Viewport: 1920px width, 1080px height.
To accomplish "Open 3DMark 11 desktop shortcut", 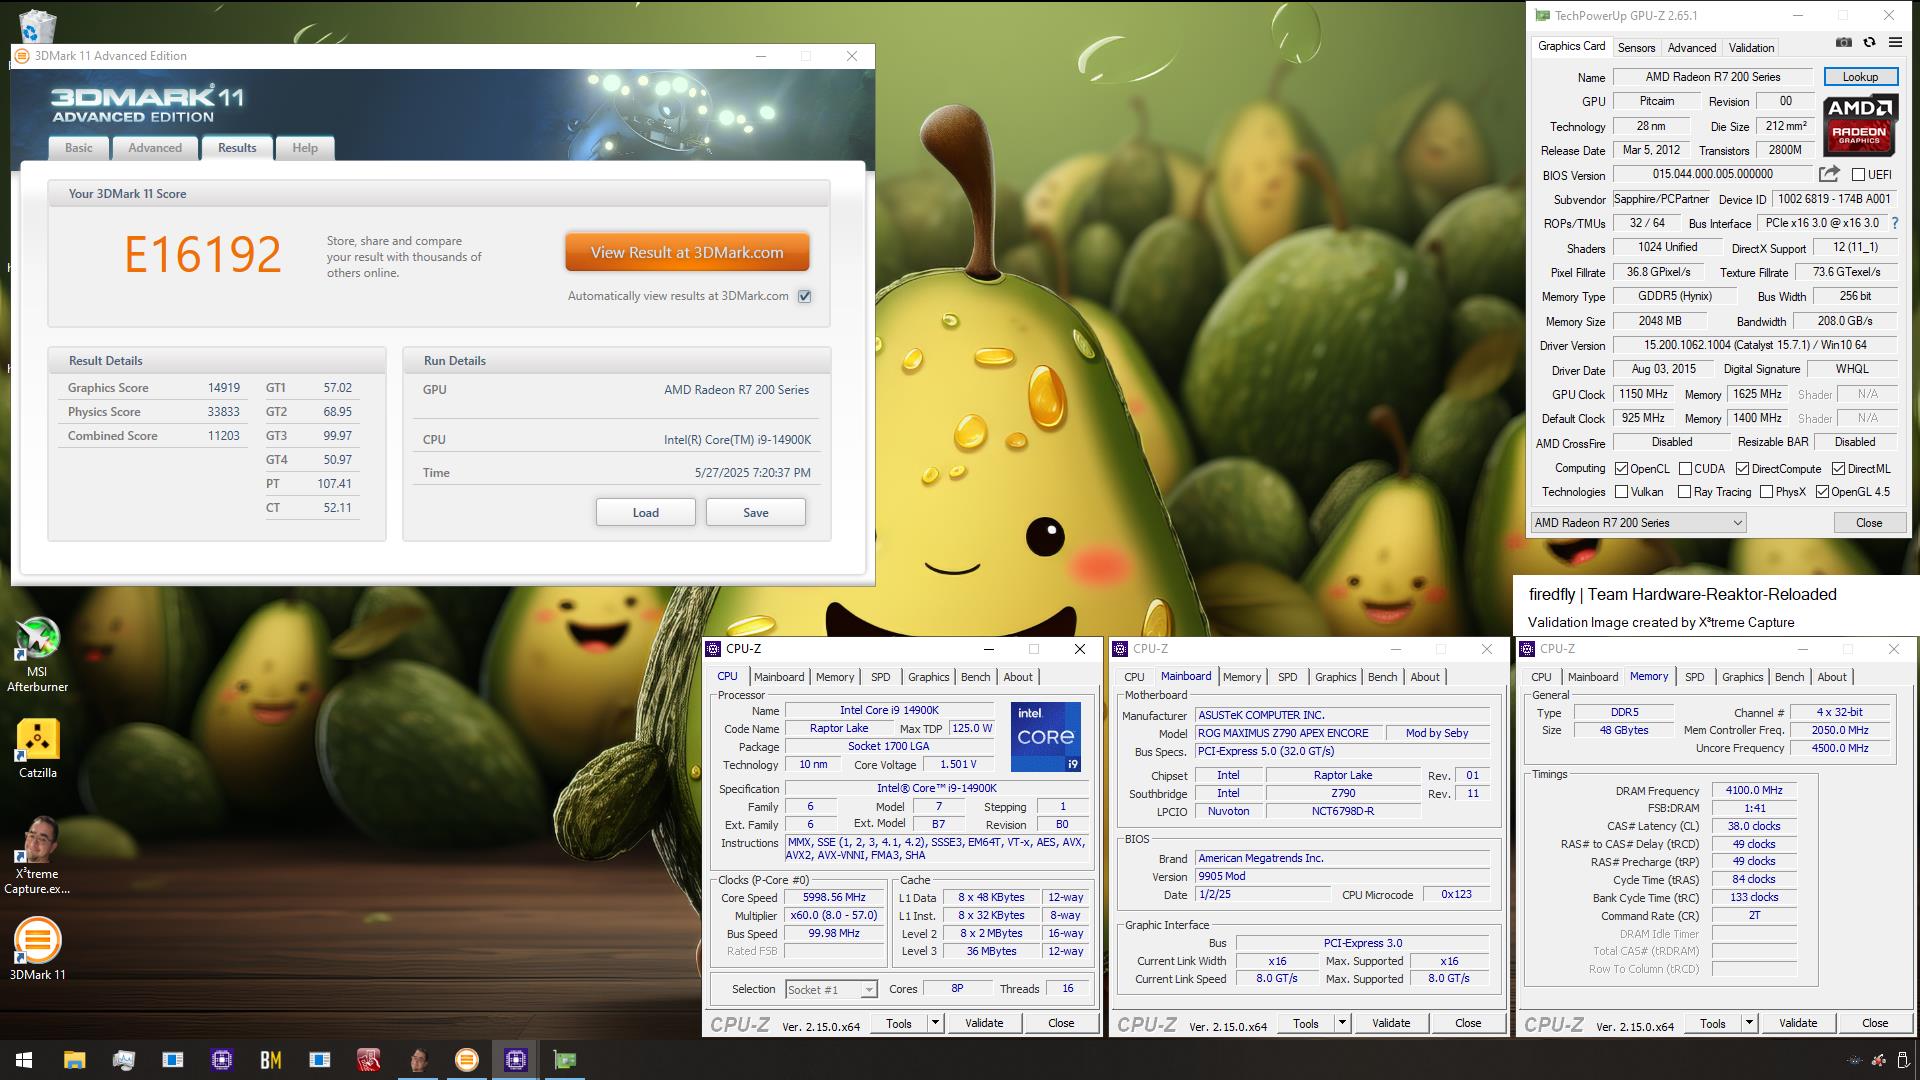I will point(38,949).
